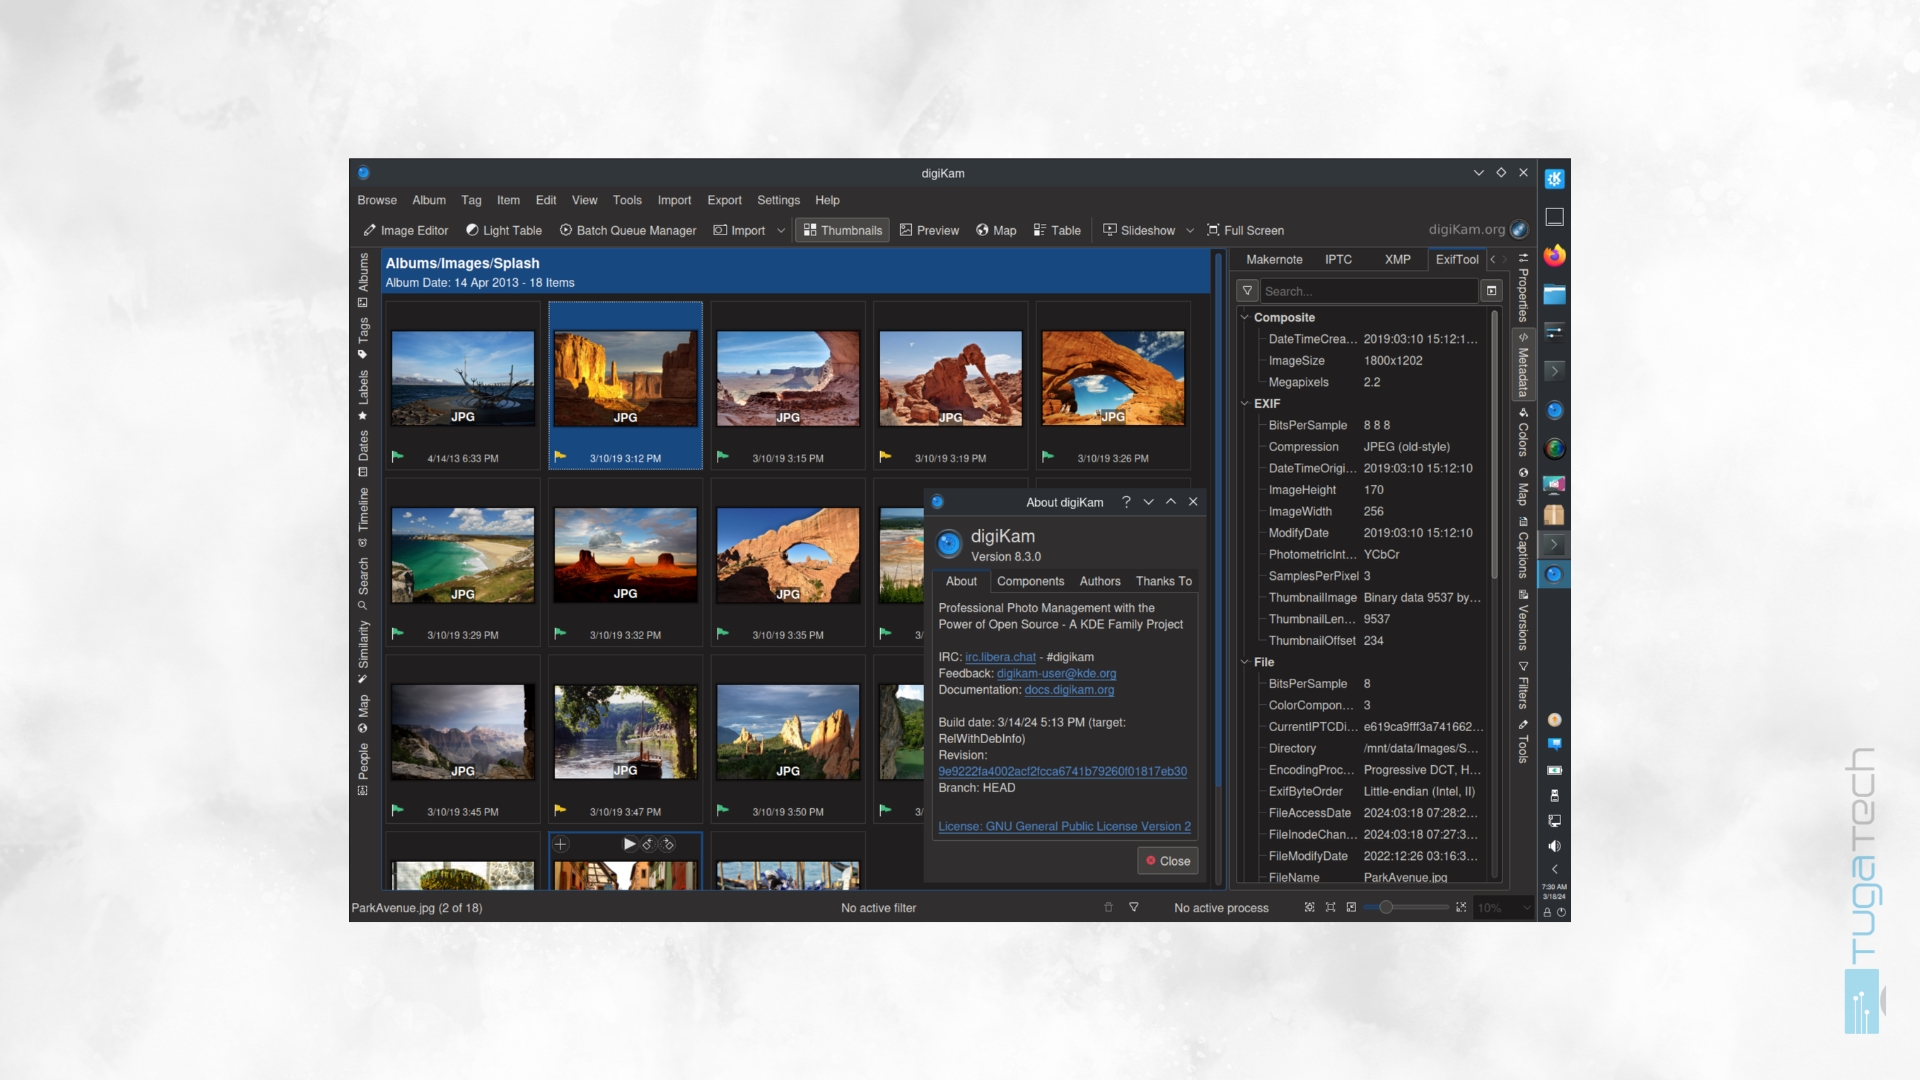The height and width of the screenshot is (1080, 1920).
Task: Open the Colors right sidebar tab
Action: click(1523, 432)
